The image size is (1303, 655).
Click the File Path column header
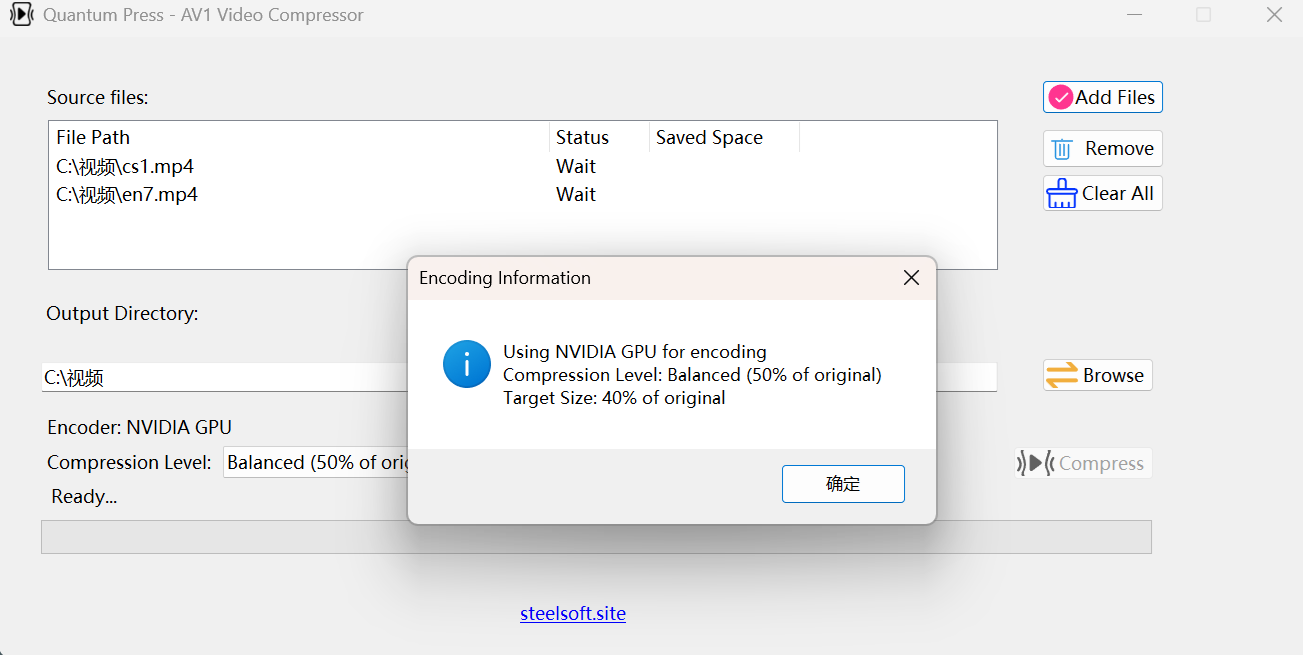coord(93,137)
